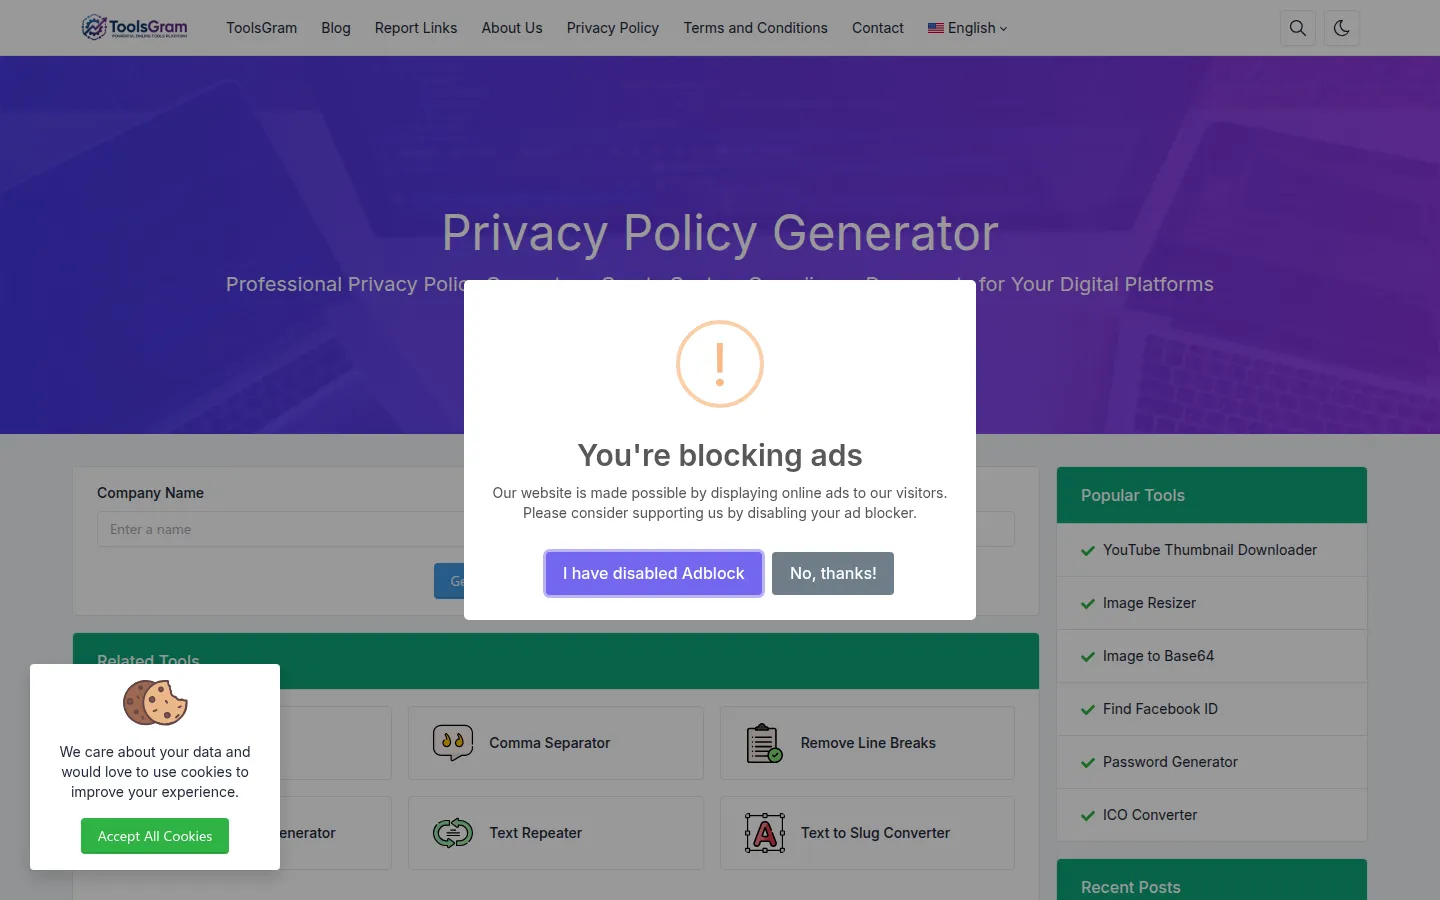The height and width of the screenshot is (900, 1440).
Task: Confirm I have disabled Adblock
Action: coord(654,573)
